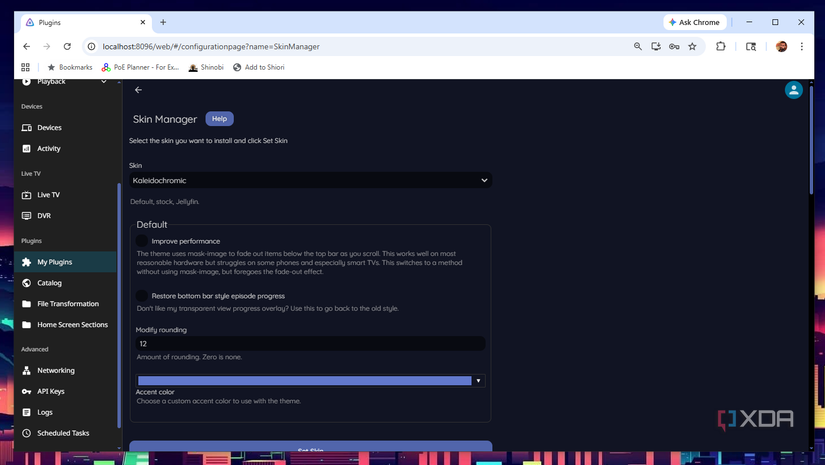825x465 pixels.
Task: Click the Ask Chrome button
Action: pos(695,22)
